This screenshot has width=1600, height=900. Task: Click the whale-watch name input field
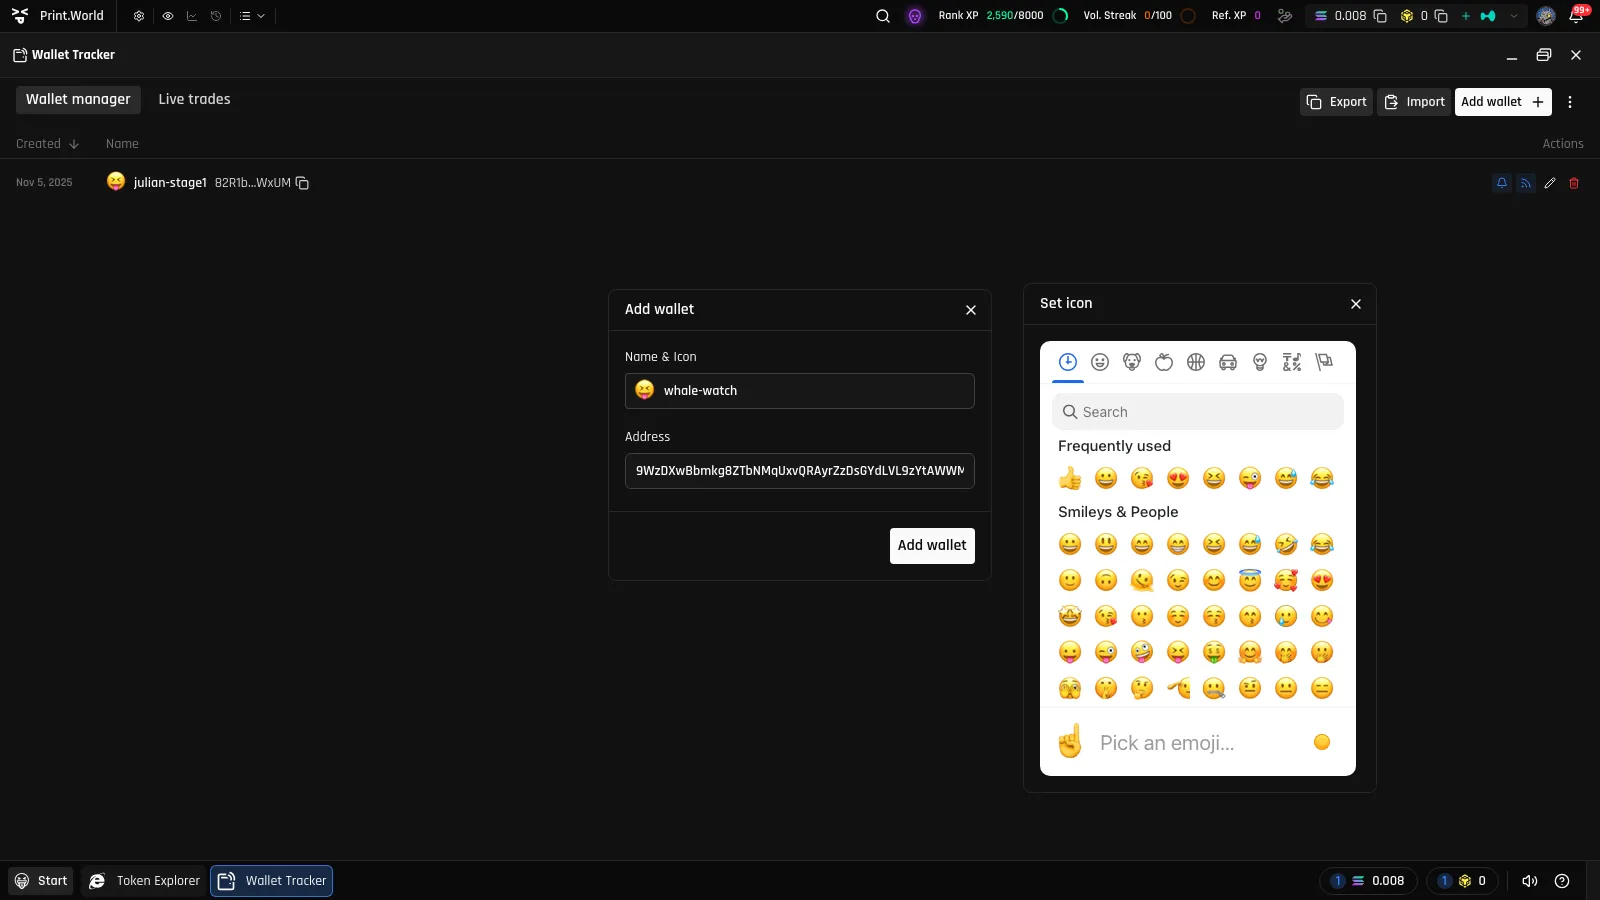(x=800, y=391)
